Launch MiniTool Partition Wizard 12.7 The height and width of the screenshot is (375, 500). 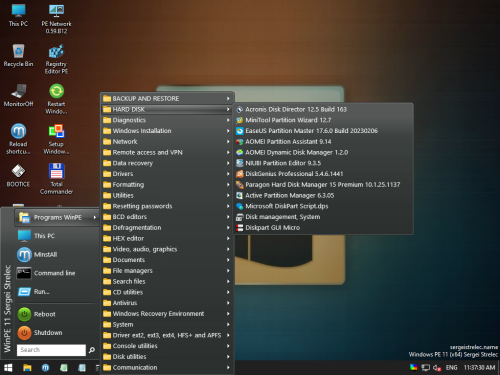pyautogui.click(x=323, y=120)
